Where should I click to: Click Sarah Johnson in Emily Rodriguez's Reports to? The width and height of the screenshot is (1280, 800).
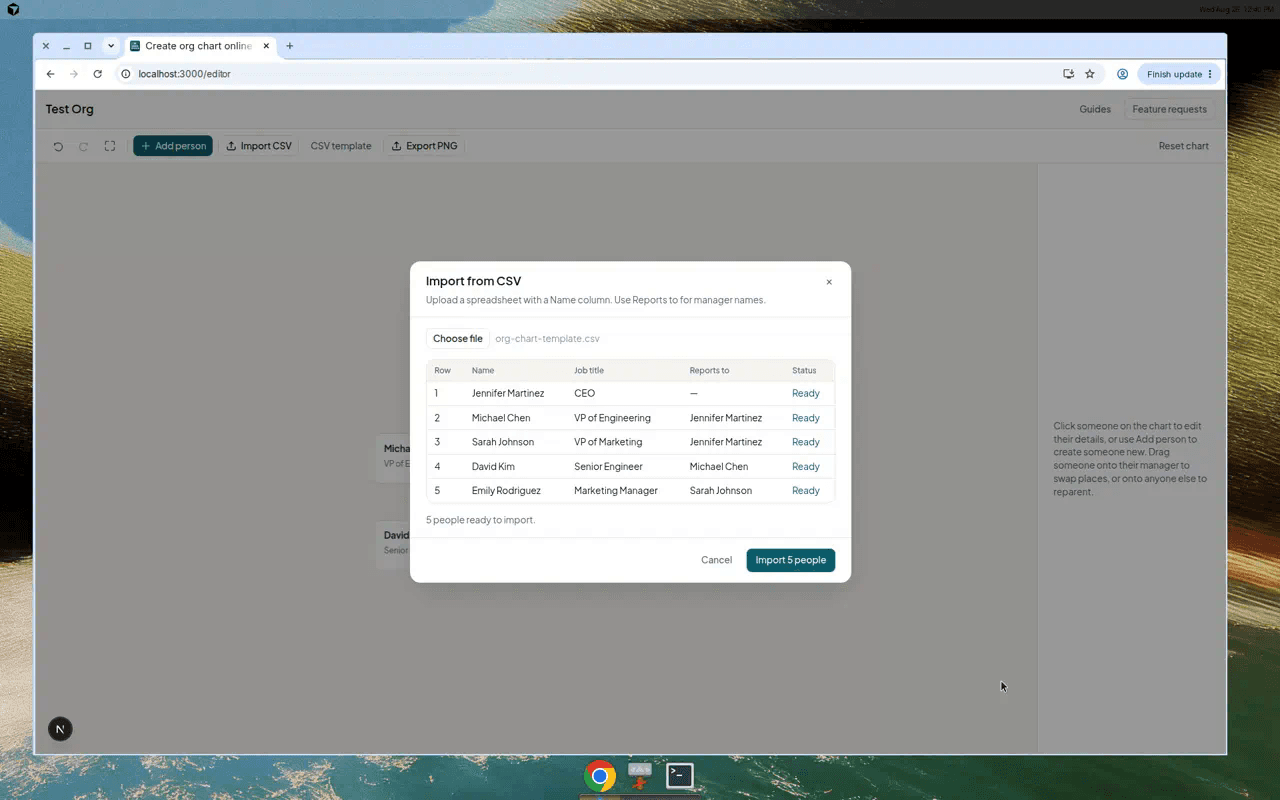pyautogui.click(x=721, y=491)
